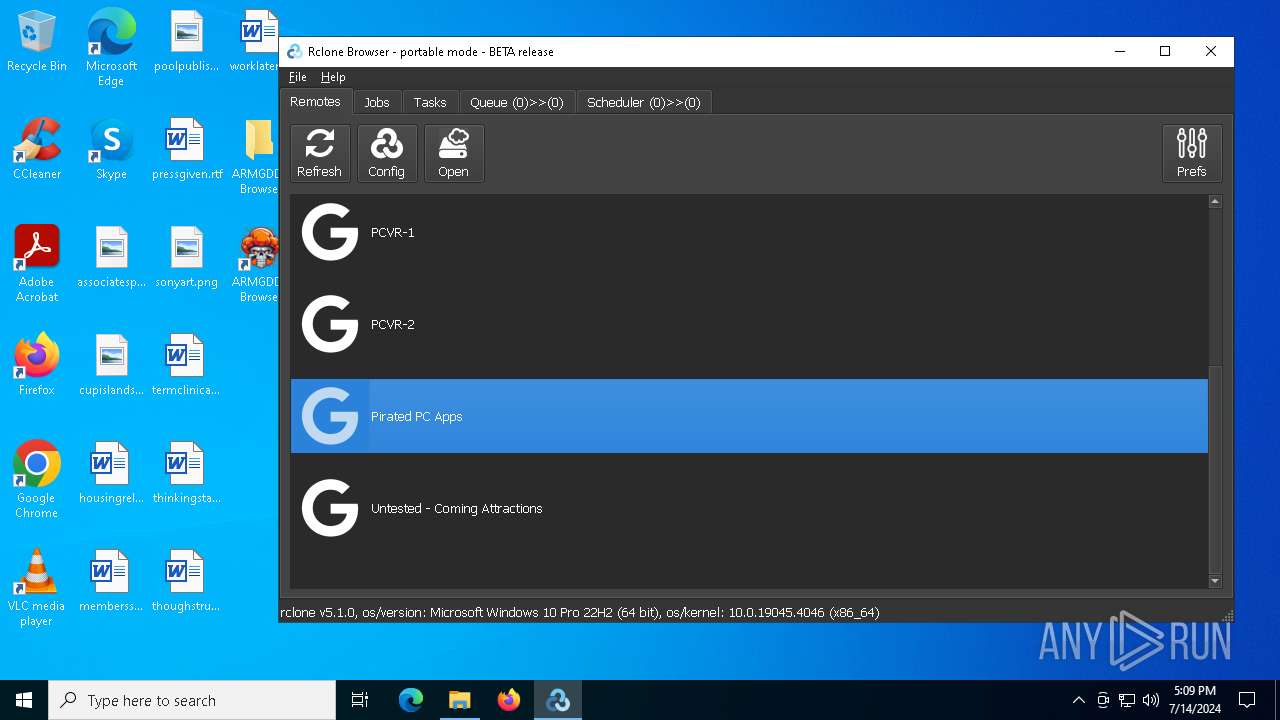Click the remotes list scroll down arrow
Viewport: 1280px width, 720px height.
tap(1215, 581)
